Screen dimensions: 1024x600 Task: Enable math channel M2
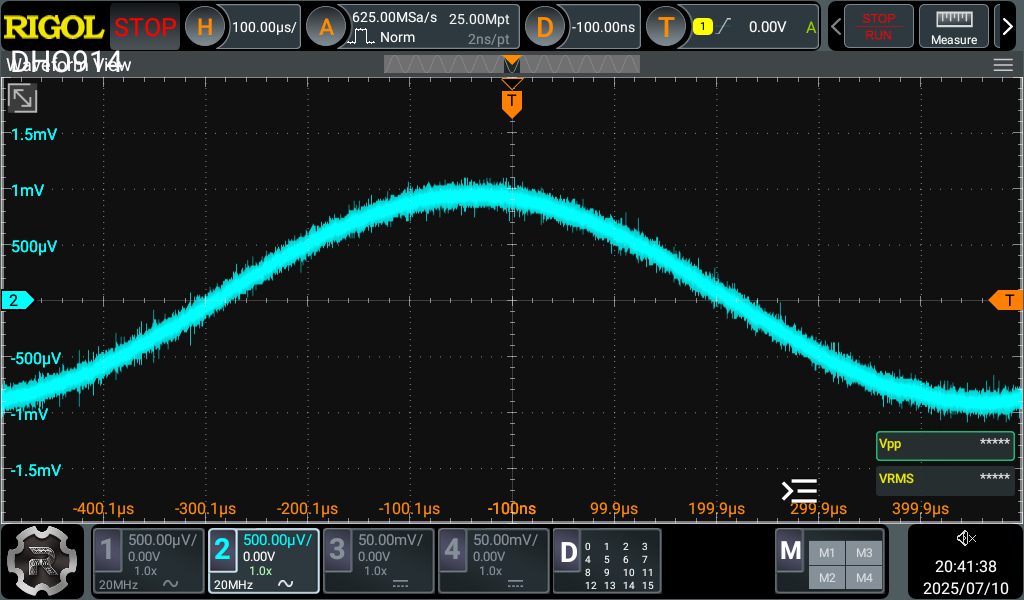827,578
